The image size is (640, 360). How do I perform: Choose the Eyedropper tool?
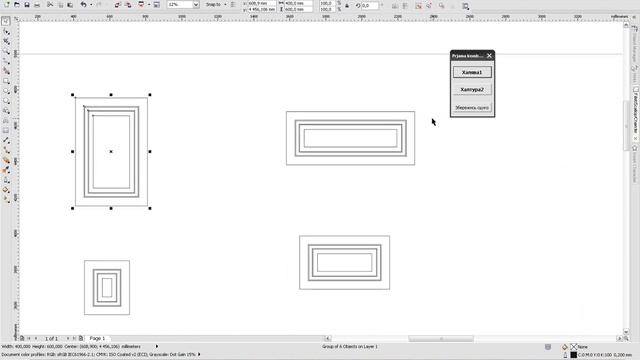[x=6, y=170]
